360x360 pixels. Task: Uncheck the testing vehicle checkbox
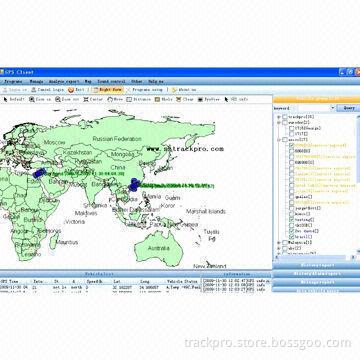coord(292,220)
